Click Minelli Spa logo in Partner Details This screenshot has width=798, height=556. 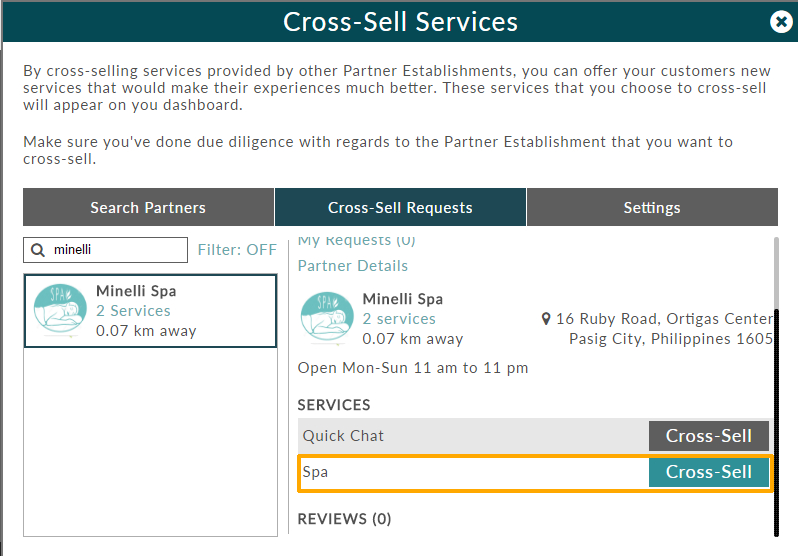click(x=327, y=318)
